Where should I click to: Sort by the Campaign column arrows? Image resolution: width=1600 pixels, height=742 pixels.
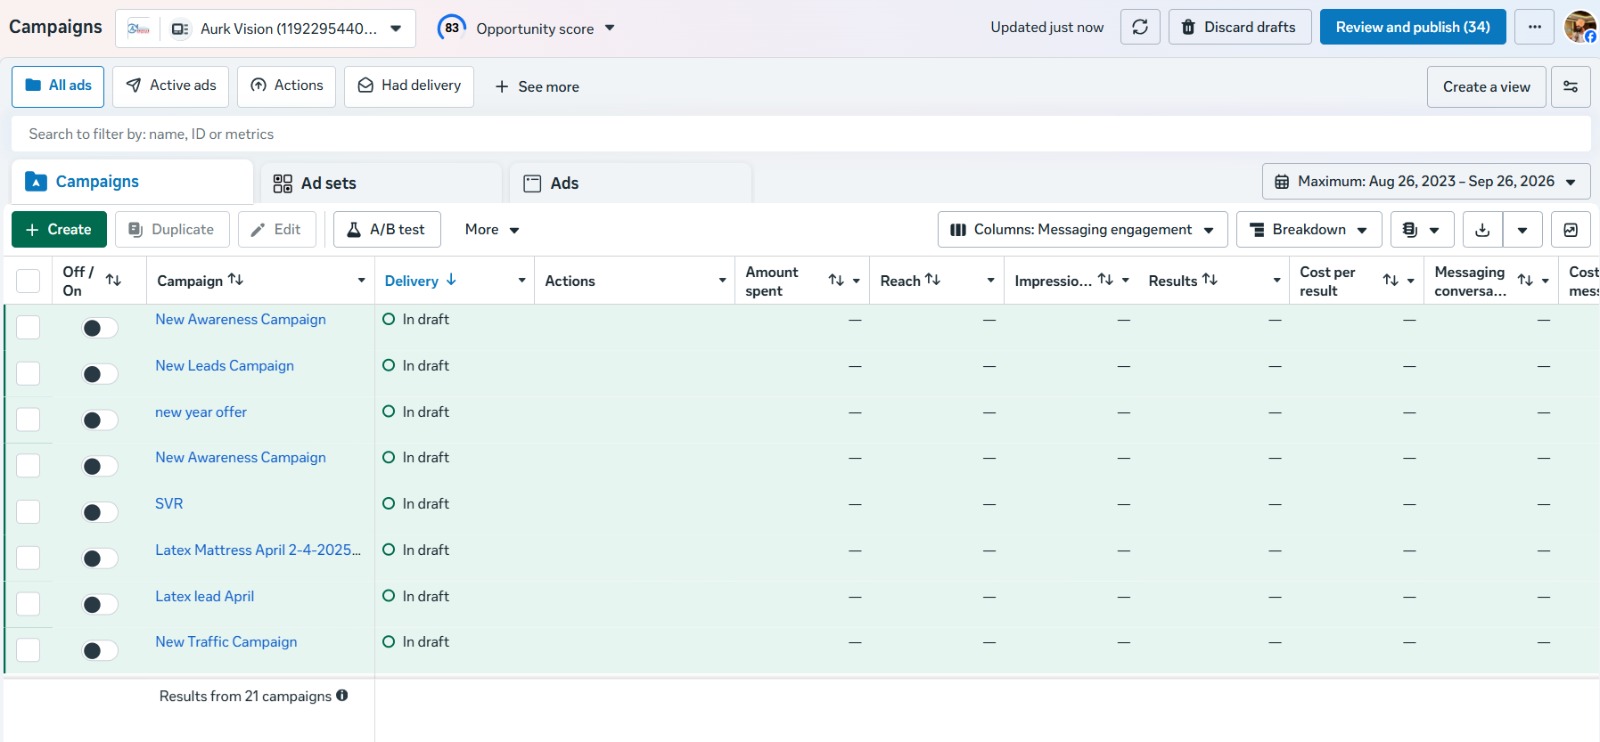236,280
